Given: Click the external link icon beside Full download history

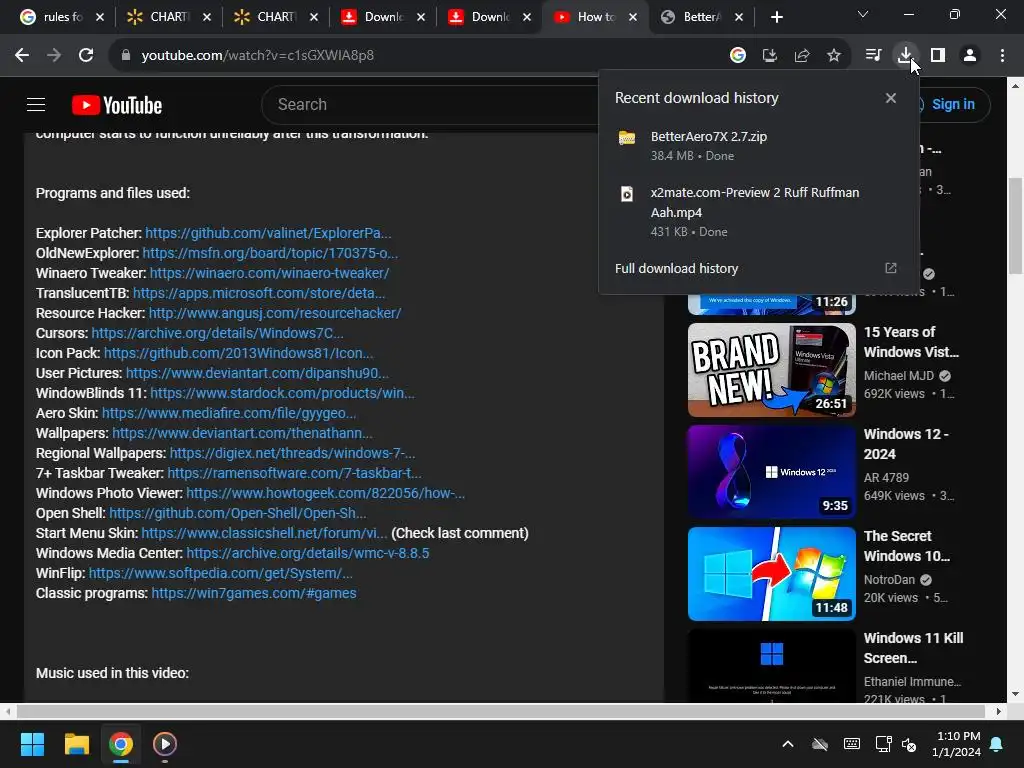Looking at the screenshot, I should coord(891,268).
